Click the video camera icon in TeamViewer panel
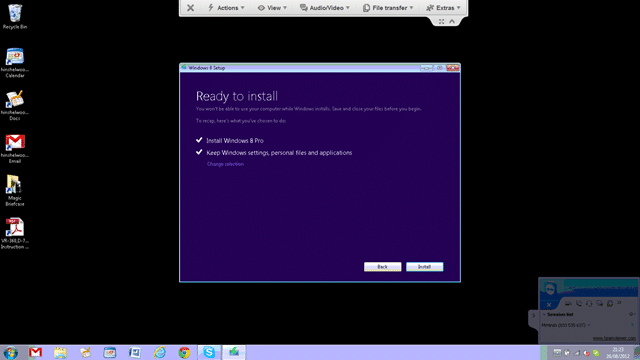640x360 pixels. (568, 303)
